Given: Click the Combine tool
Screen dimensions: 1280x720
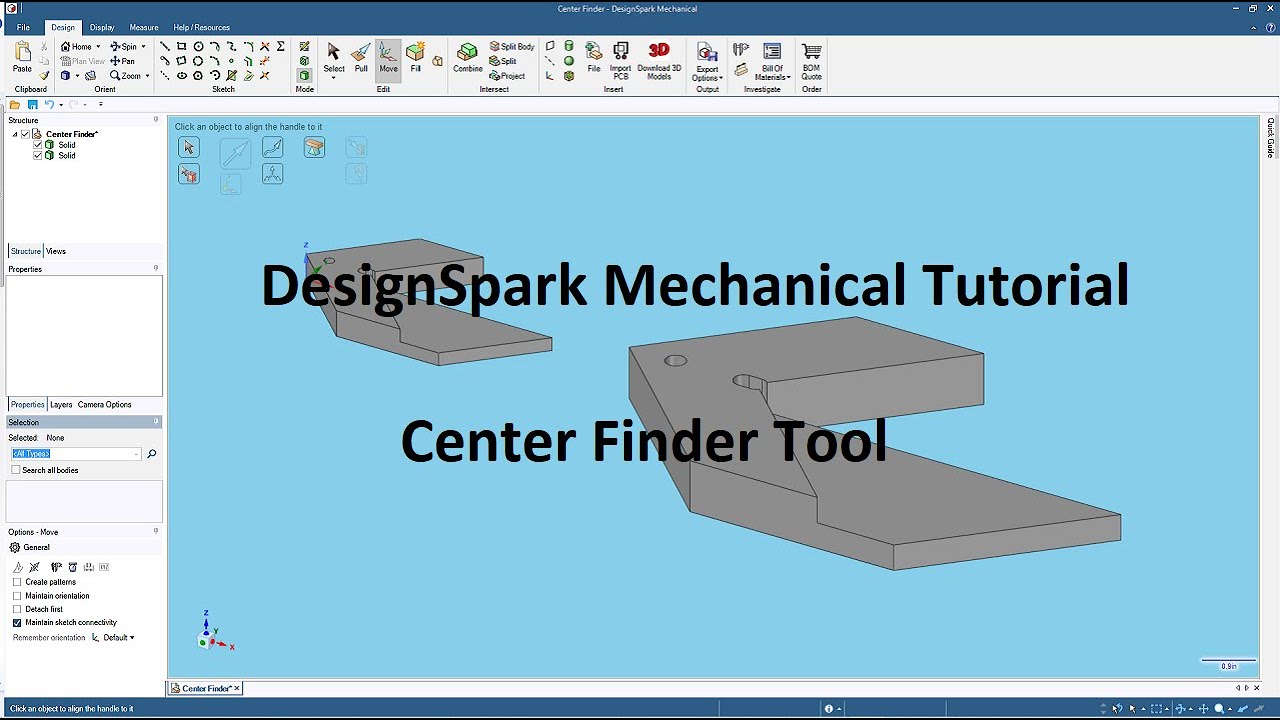Looking at the screenshot, I should coord(467,58).
